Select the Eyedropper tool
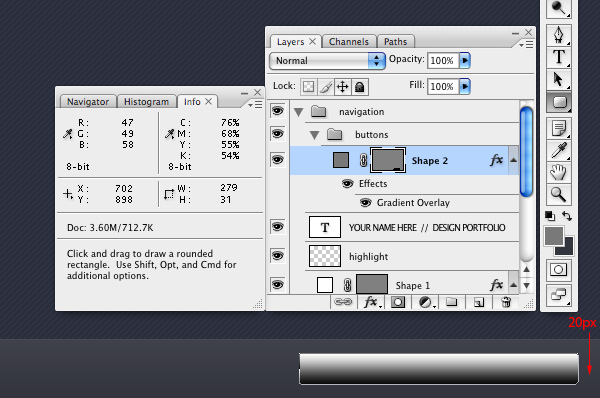 559,150
